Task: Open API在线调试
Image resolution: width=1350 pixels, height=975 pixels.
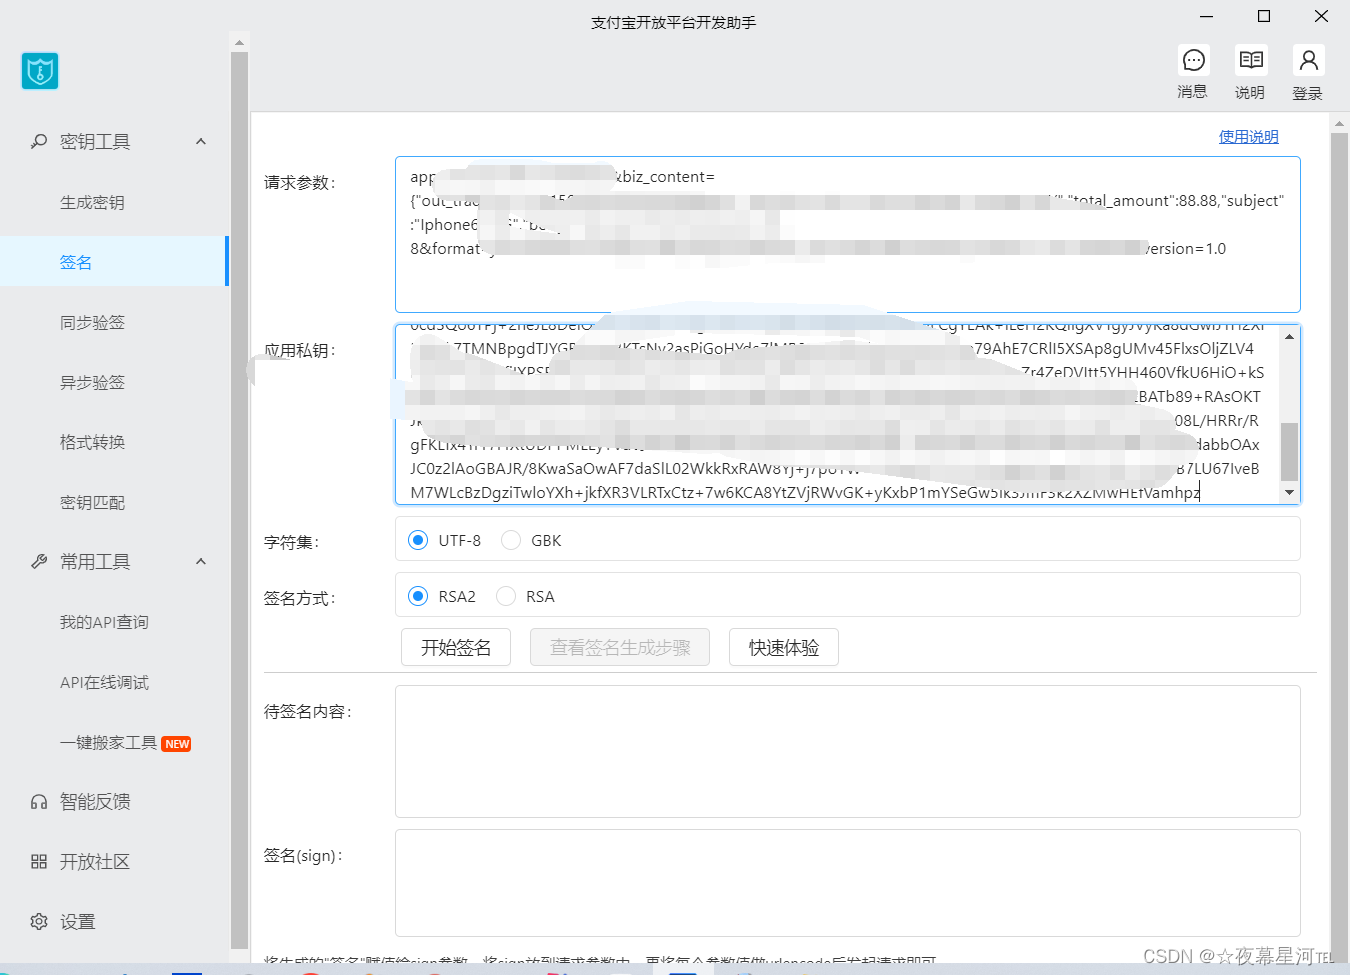Action: (104, 682)
